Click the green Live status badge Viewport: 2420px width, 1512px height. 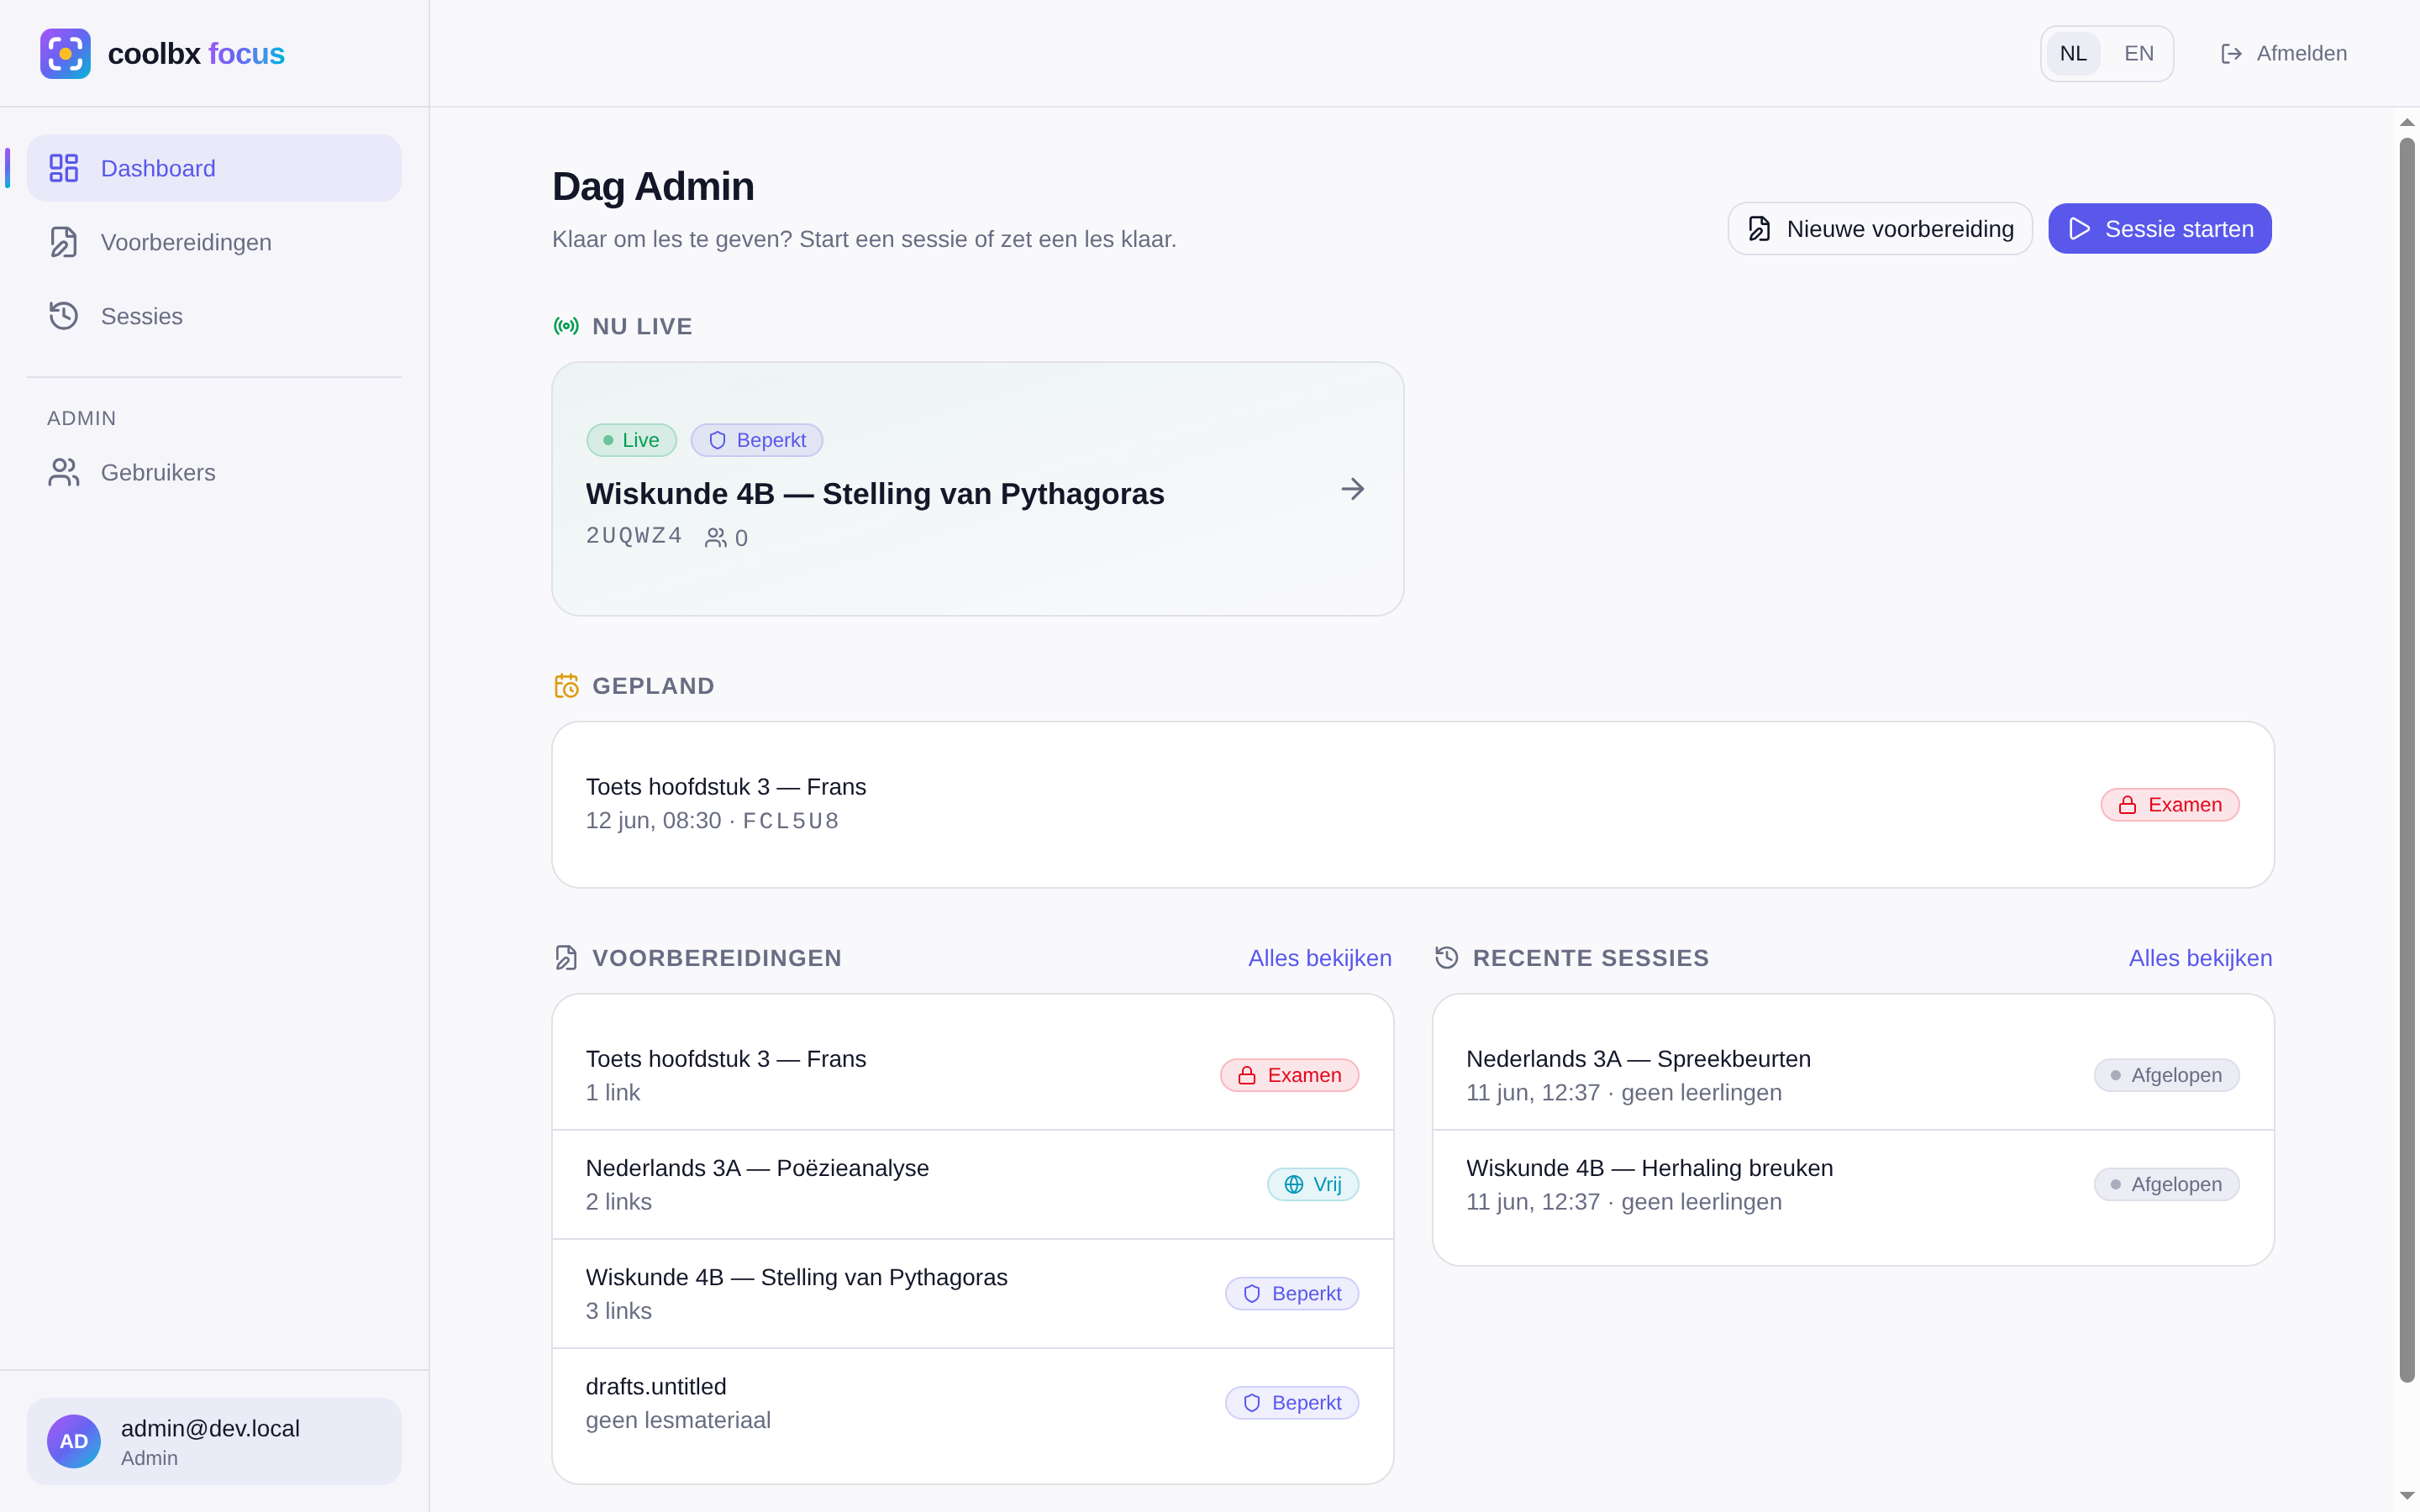[632, 440]
